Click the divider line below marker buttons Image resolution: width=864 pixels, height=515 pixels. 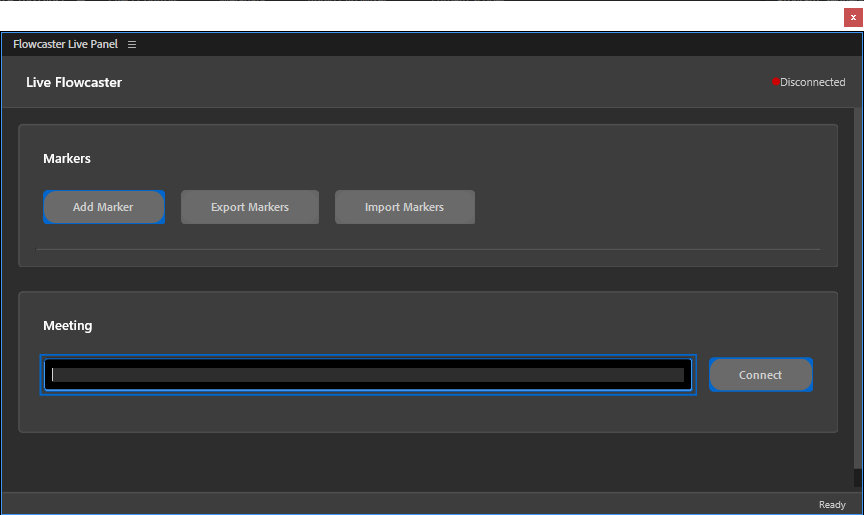point(428,249)
